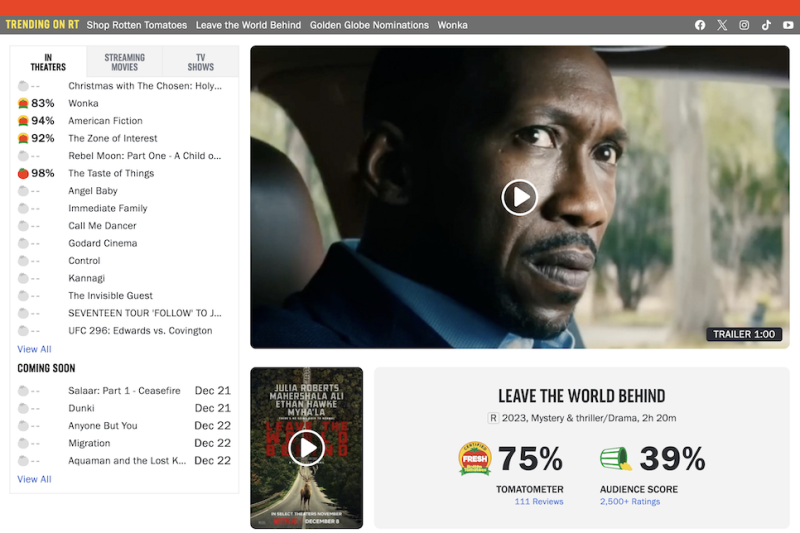Click the Certified Fresh tomatometer badge
The width and height of the screenshot is (800, 533).
pos(475,459)
